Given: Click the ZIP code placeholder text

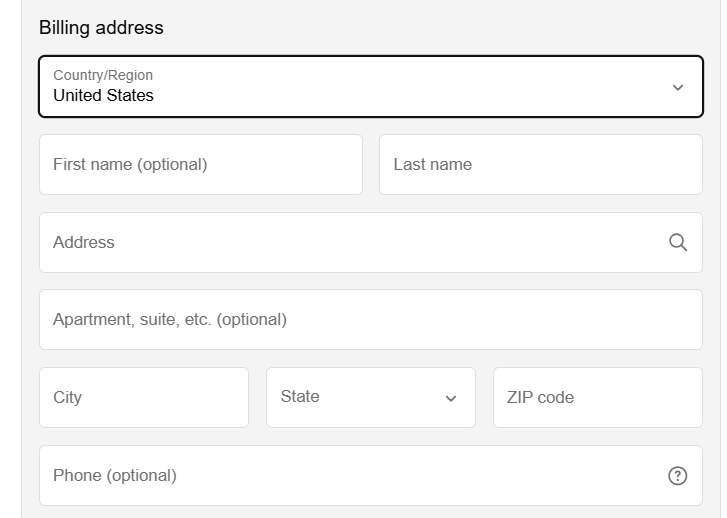Looking at the screenshot, I should tap(540, 397).
